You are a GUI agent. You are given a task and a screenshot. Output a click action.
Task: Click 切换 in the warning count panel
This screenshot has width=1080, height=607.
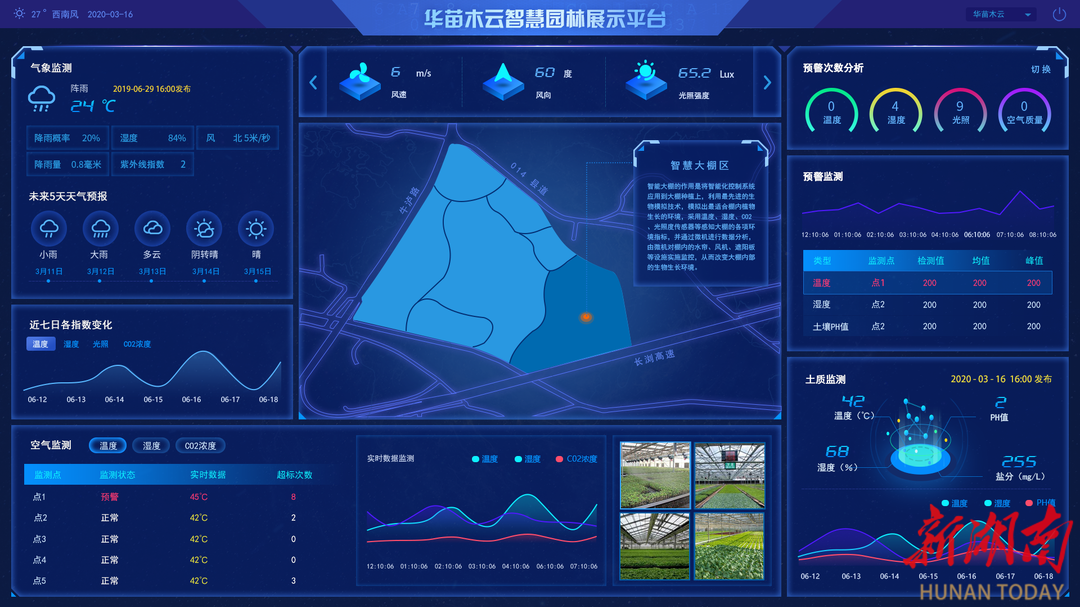1040,69
